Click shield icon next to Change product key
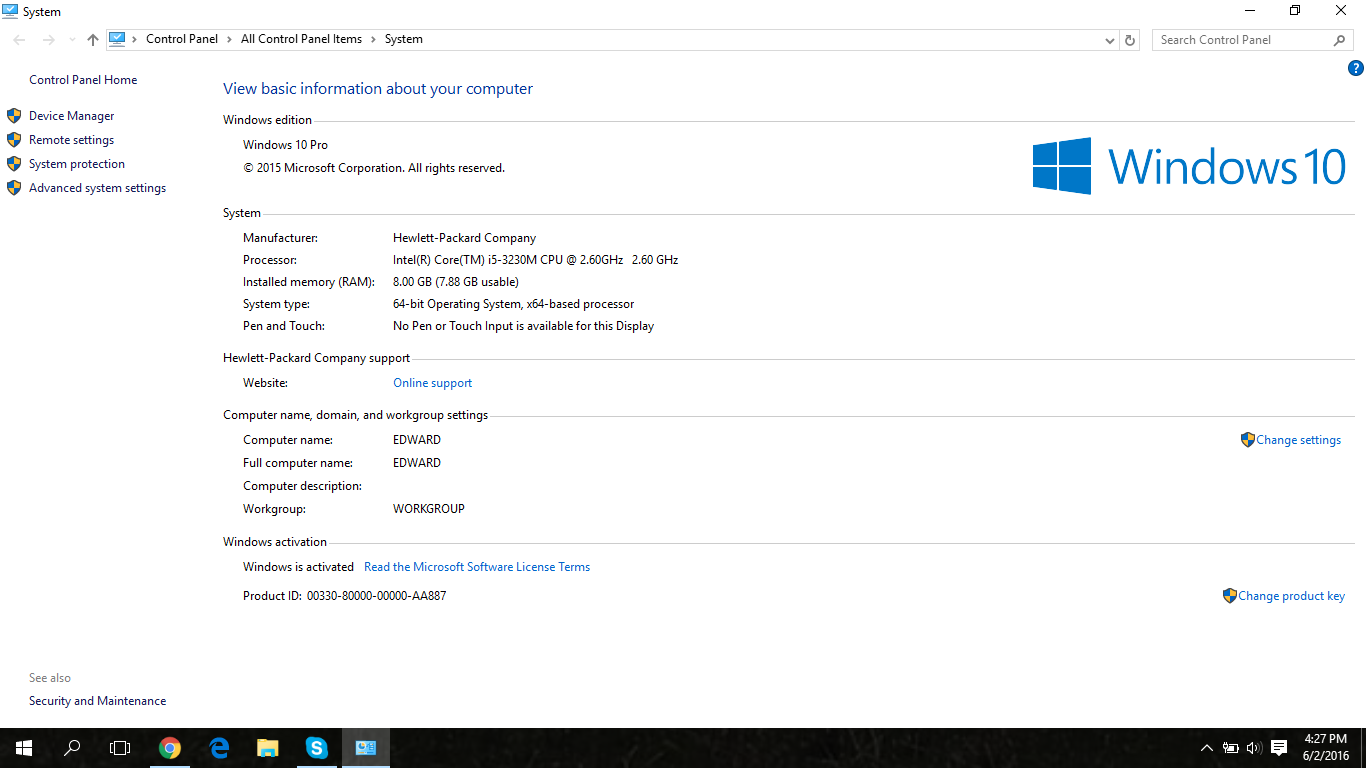Viewport: 1366px width, 768px height. click(x=1230, y=595)
